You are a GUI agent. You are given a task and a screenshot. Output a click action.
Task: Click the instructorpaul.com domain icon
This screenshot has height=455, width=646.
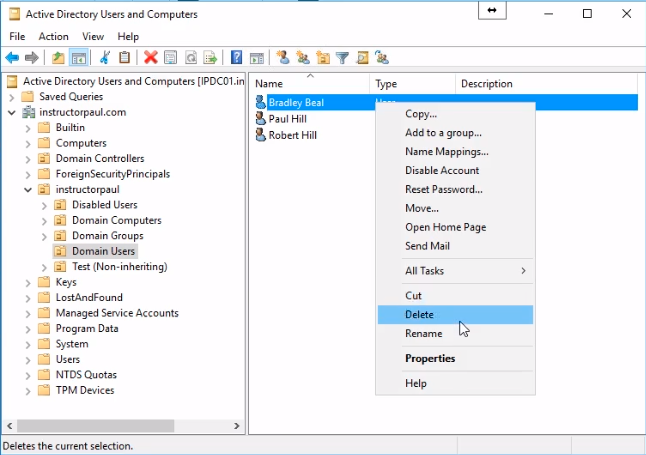[x=28, y=112]
